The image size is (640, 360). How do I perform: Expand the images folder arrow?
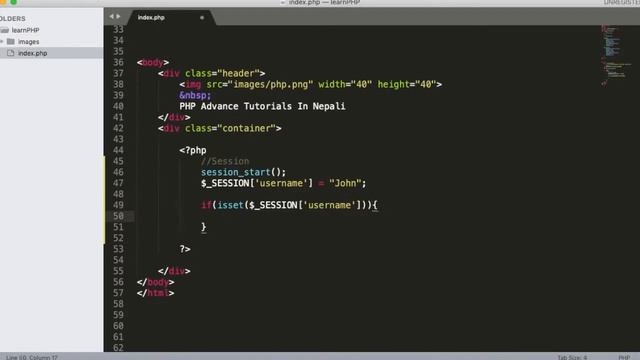[x=2, y=42]
